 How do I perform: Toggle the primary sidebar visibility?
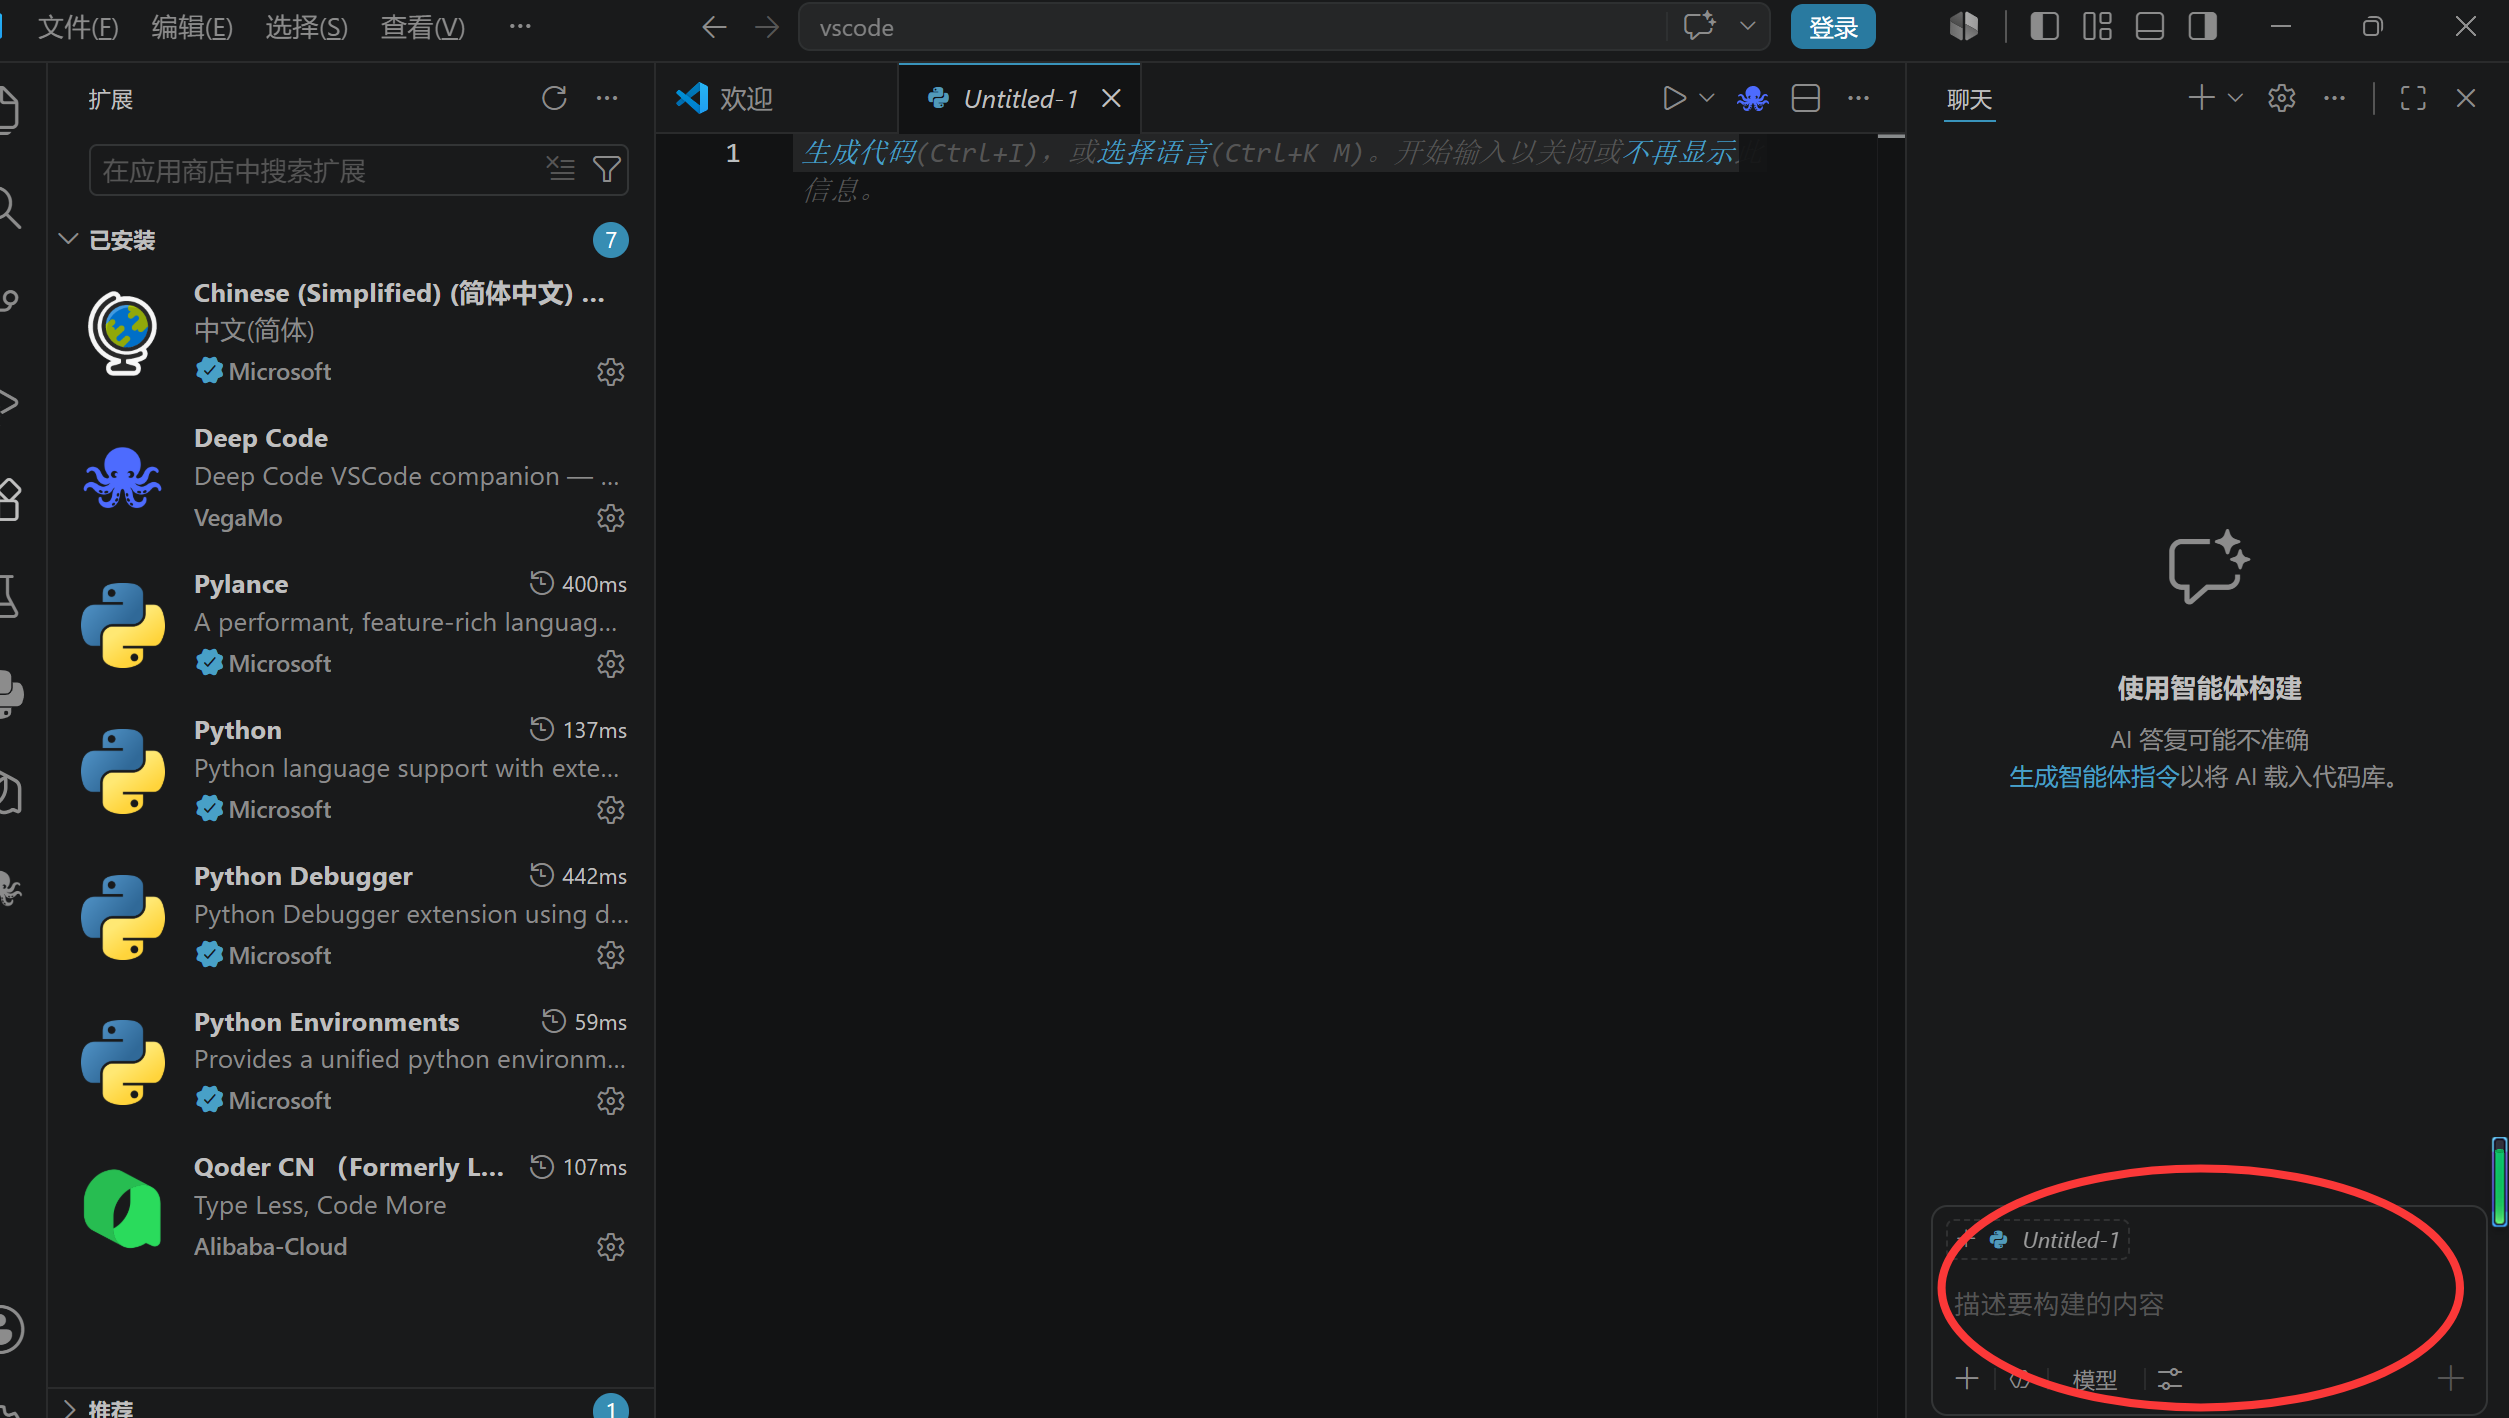pyautogui.click(x=2045, y=27)
